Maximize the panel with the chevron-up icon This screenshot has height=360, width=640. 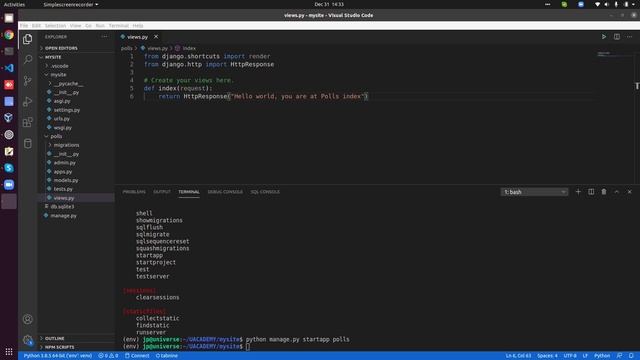617,192
